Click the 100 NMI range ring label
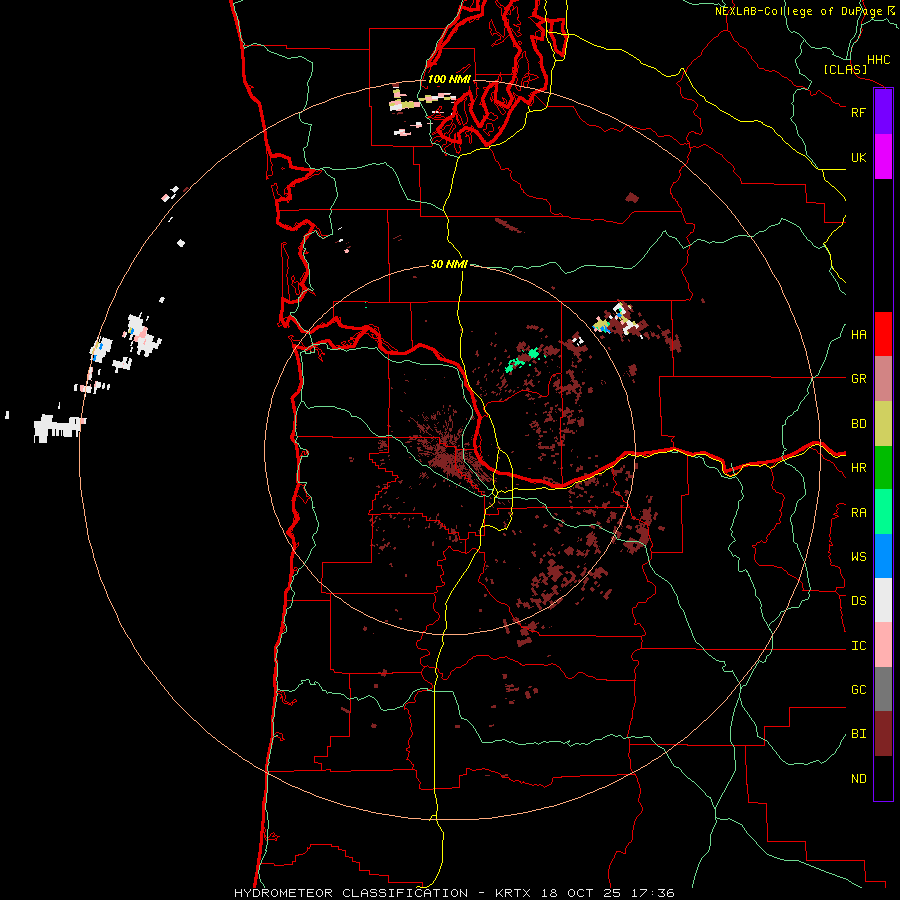900x900 pixels. point(449,79)
